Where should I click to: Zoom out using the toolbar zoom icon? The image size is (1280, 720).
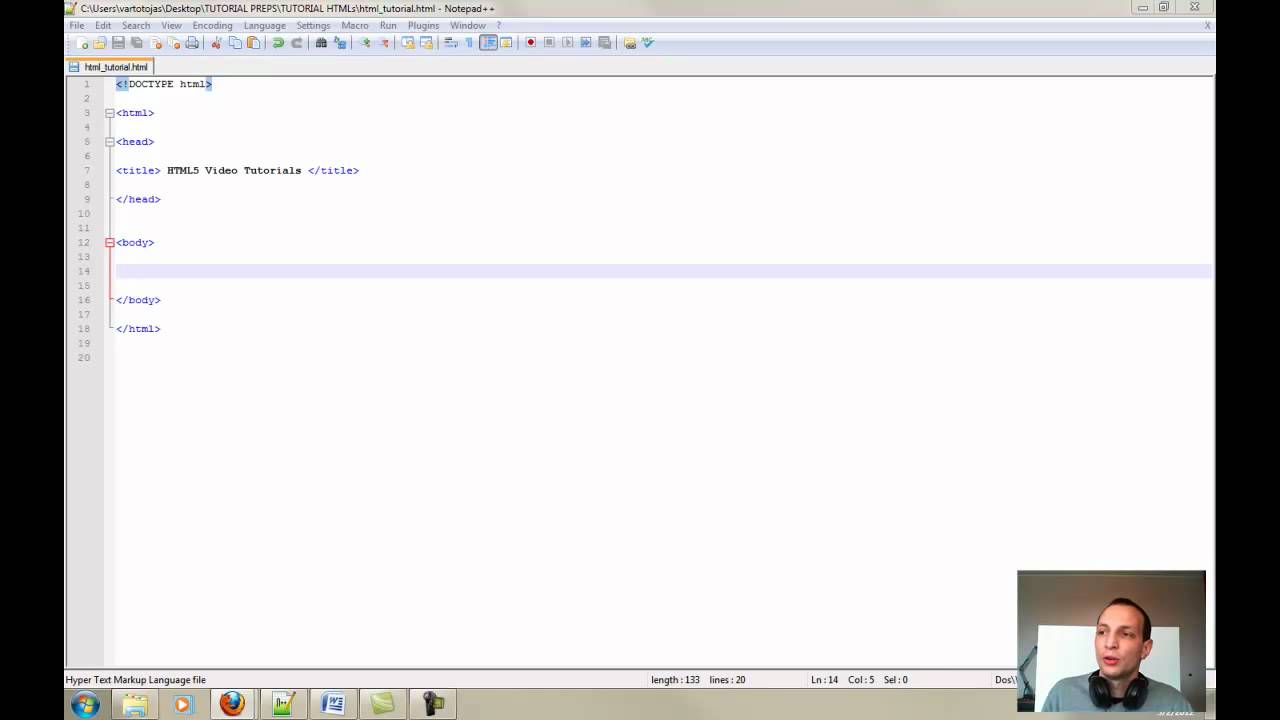click(x=384, y=43)
